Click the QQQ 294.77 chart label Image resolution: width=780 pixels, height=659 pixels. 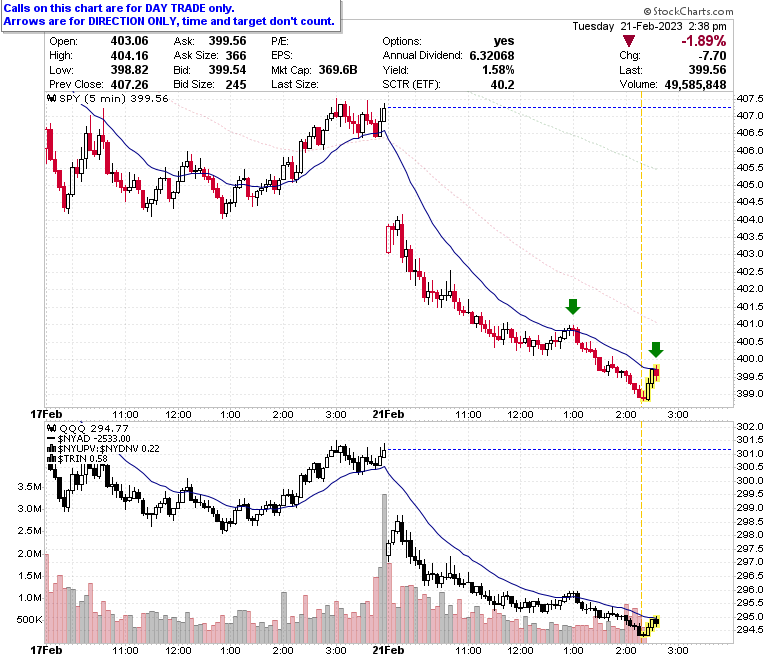[x=94, y=429]
